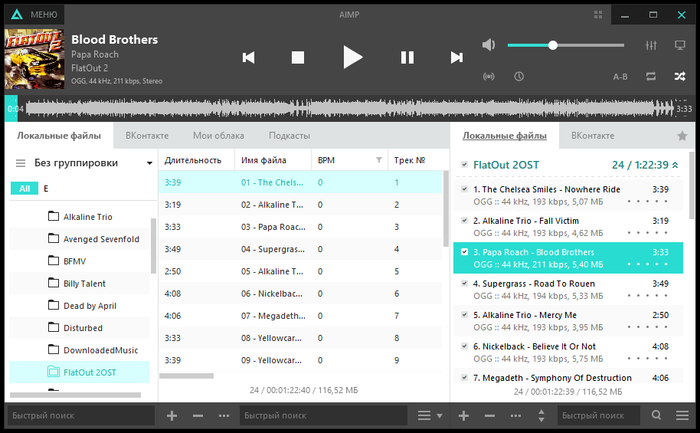Pause the current track
The height and width of the screenshot is (433, 700).
point(407,58)
